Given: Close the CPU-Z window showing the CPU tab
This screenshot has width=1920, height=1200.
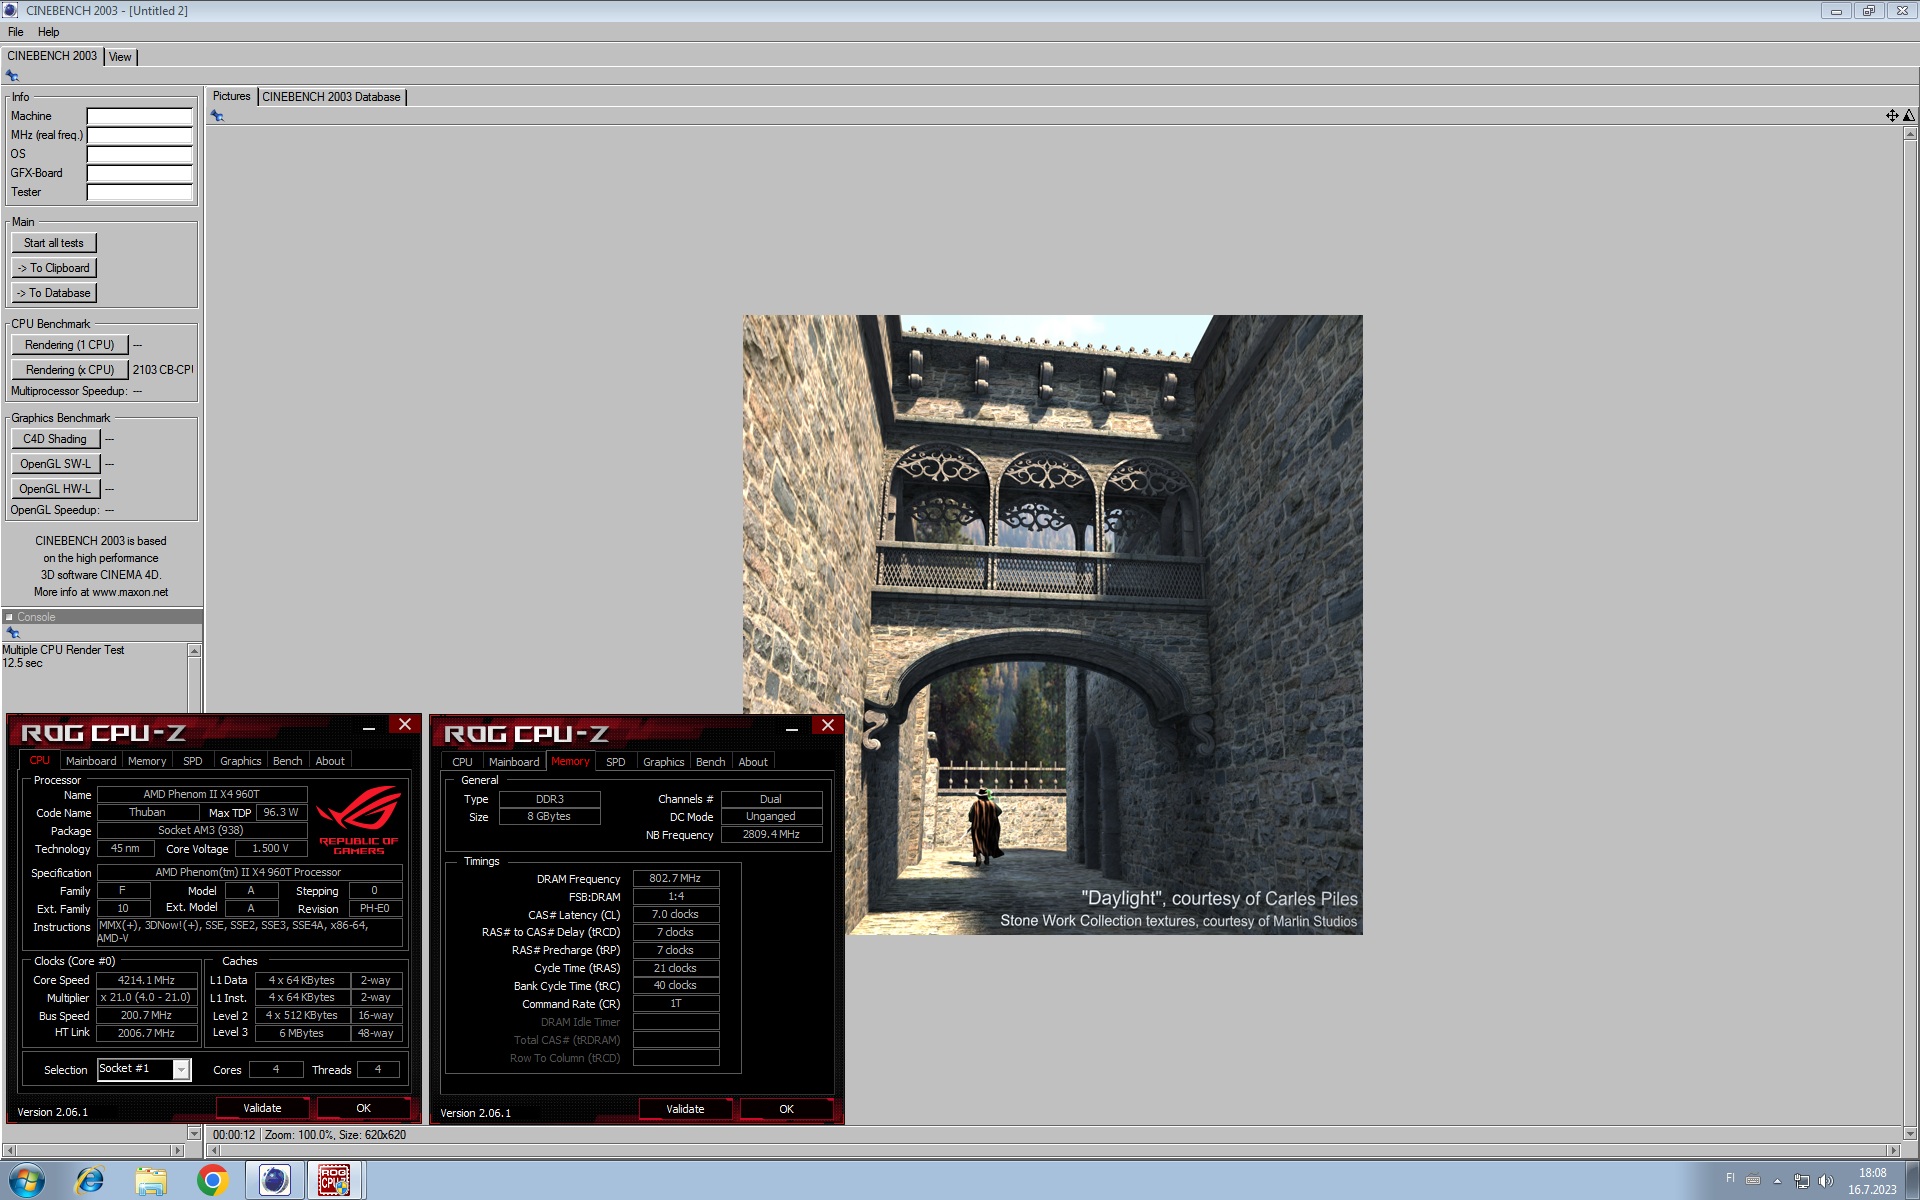Looking at the screenshot, I should point(405,725).
